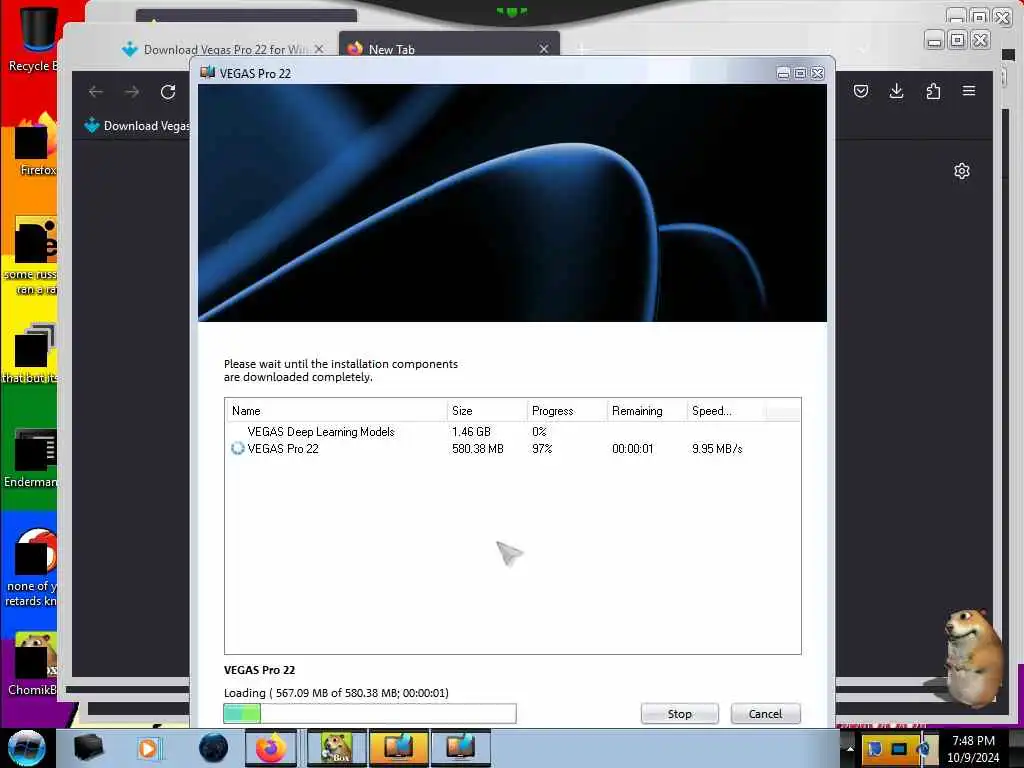Click the 580.38 MB size cell

[x=477, y=449]
